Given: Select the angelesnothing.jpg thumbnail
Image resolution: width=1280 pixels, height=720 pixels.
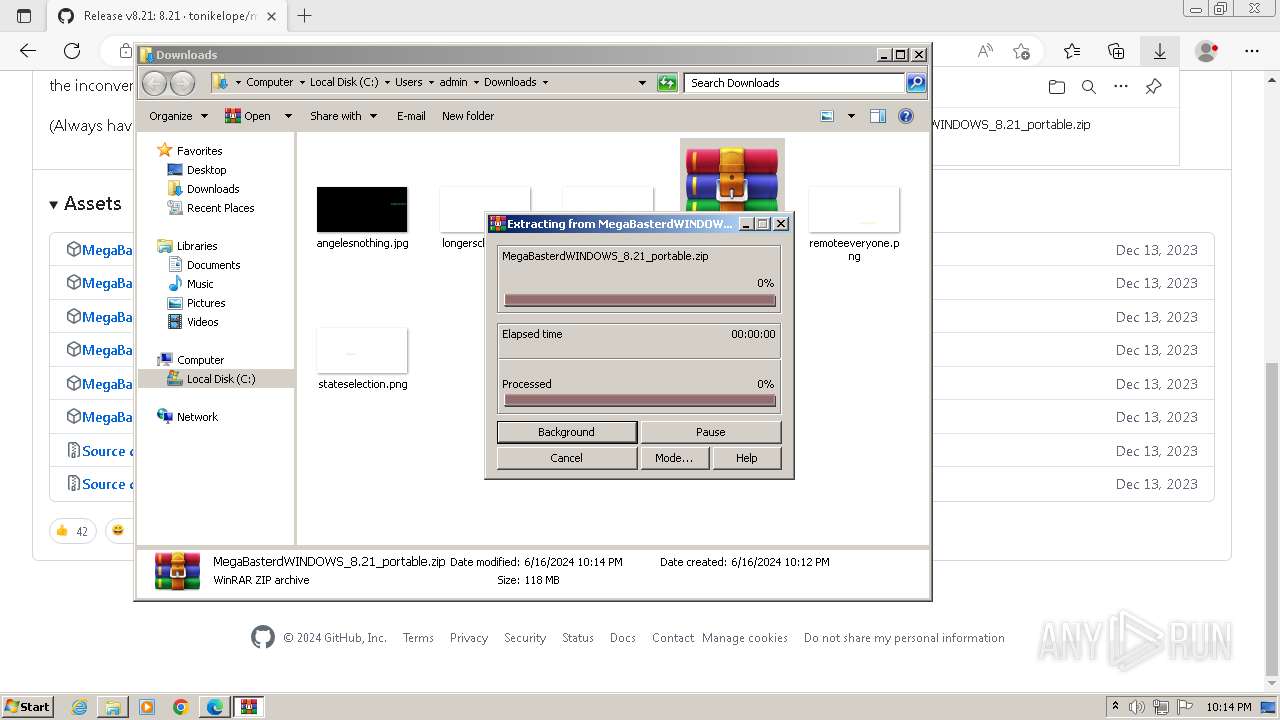Looking at the screenshot, I should click(362, 209).
